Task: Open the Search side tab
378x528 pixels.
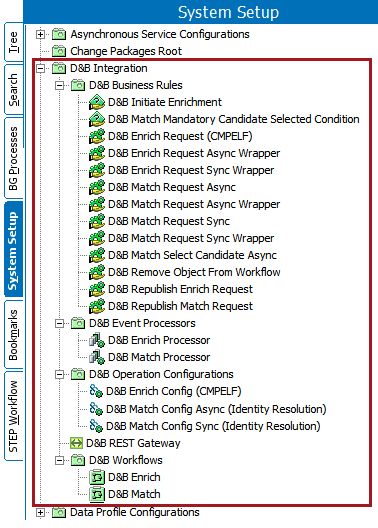Action: (13, 90)
